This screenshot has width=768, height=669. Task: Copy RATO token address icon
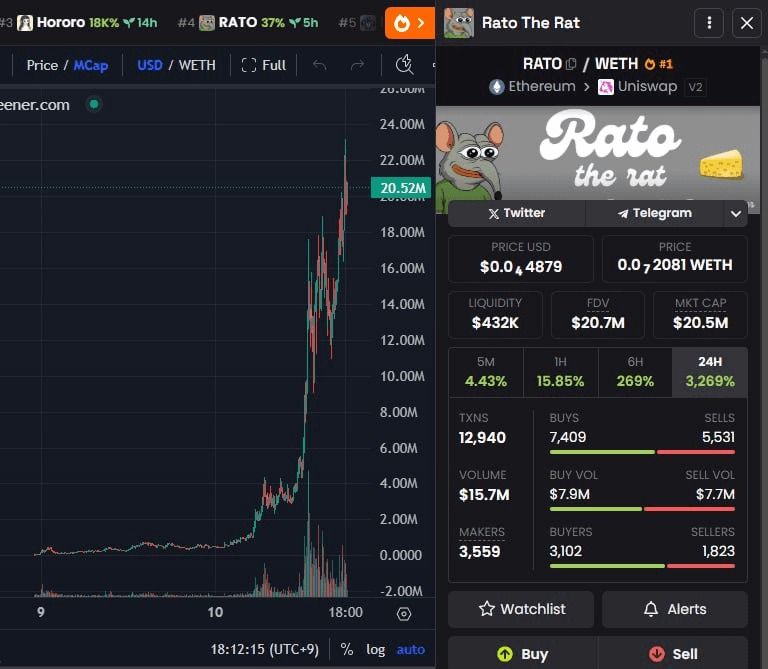(571, 64)
